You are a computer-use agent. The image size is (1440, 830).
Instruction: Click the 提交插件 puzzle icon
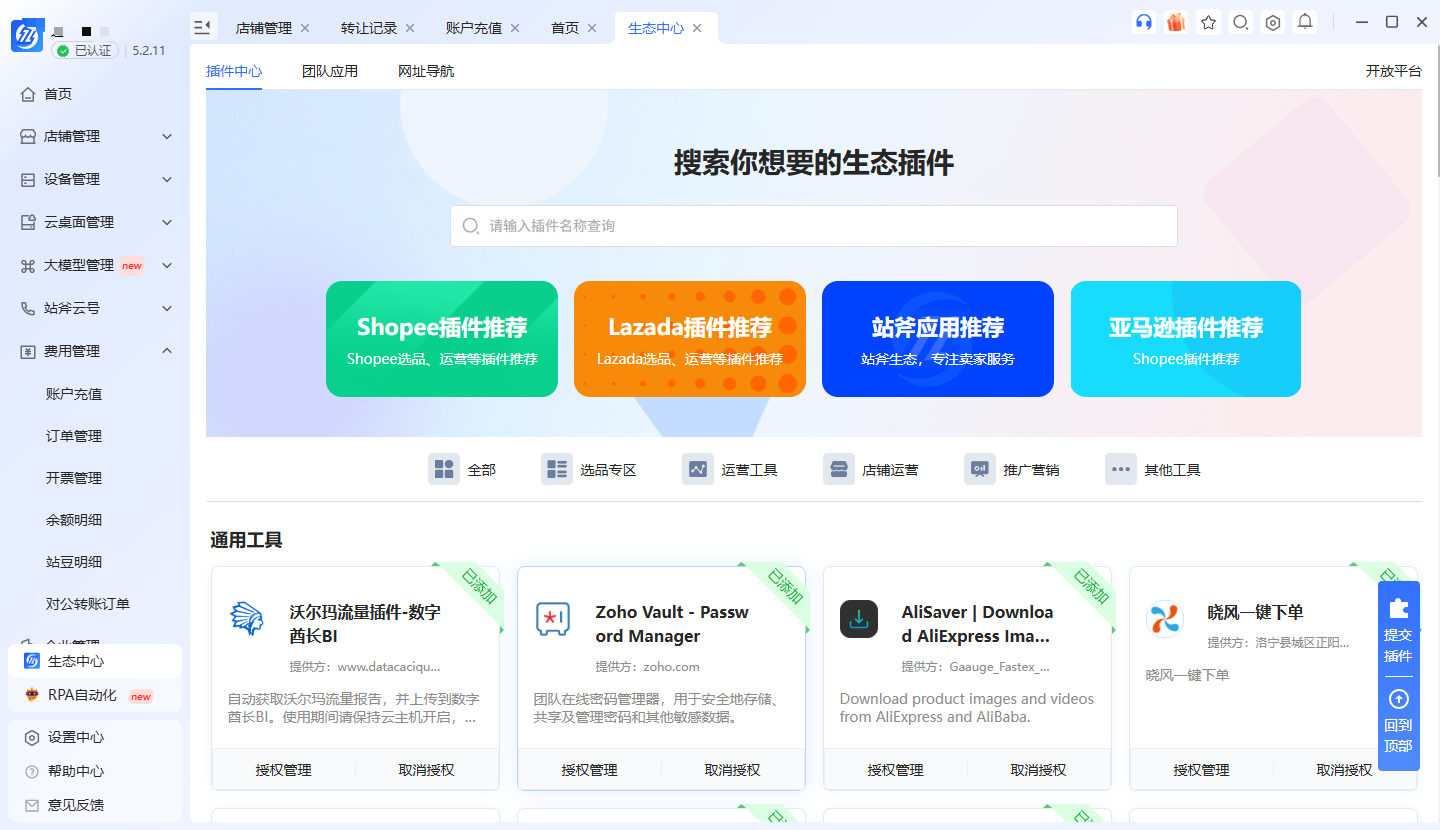pyautogui.click(x=1399, y=608)
